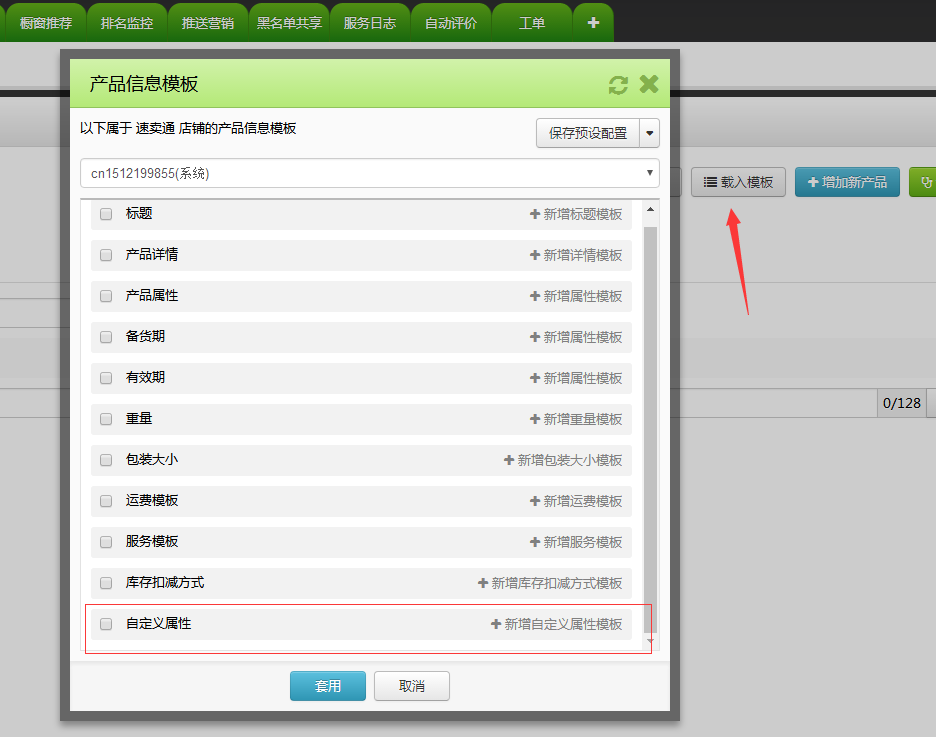Check the 自定义属性 checkbox
This screenshot has width=936, height=737.
[x=106, y=624]
